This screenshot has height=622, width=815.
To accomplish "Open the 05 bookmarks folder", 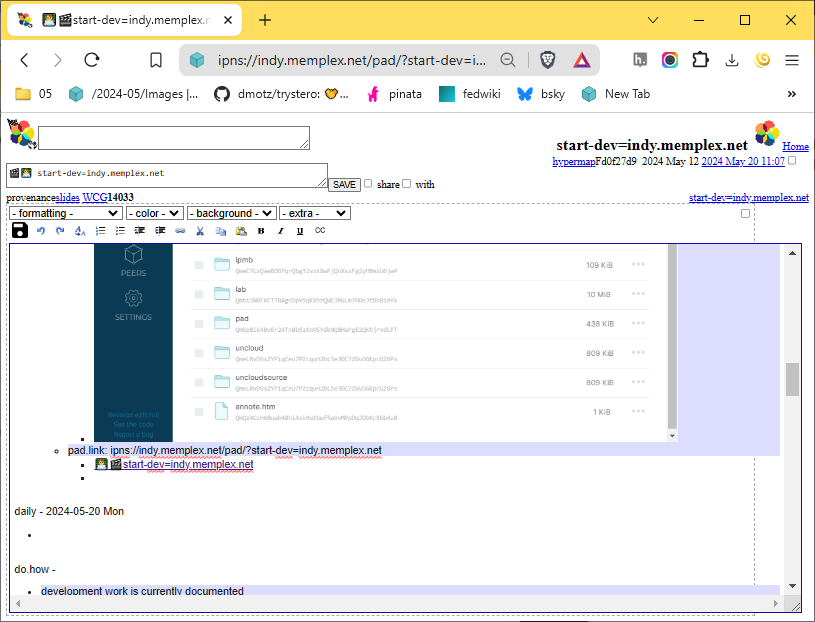I will point(33,94).
